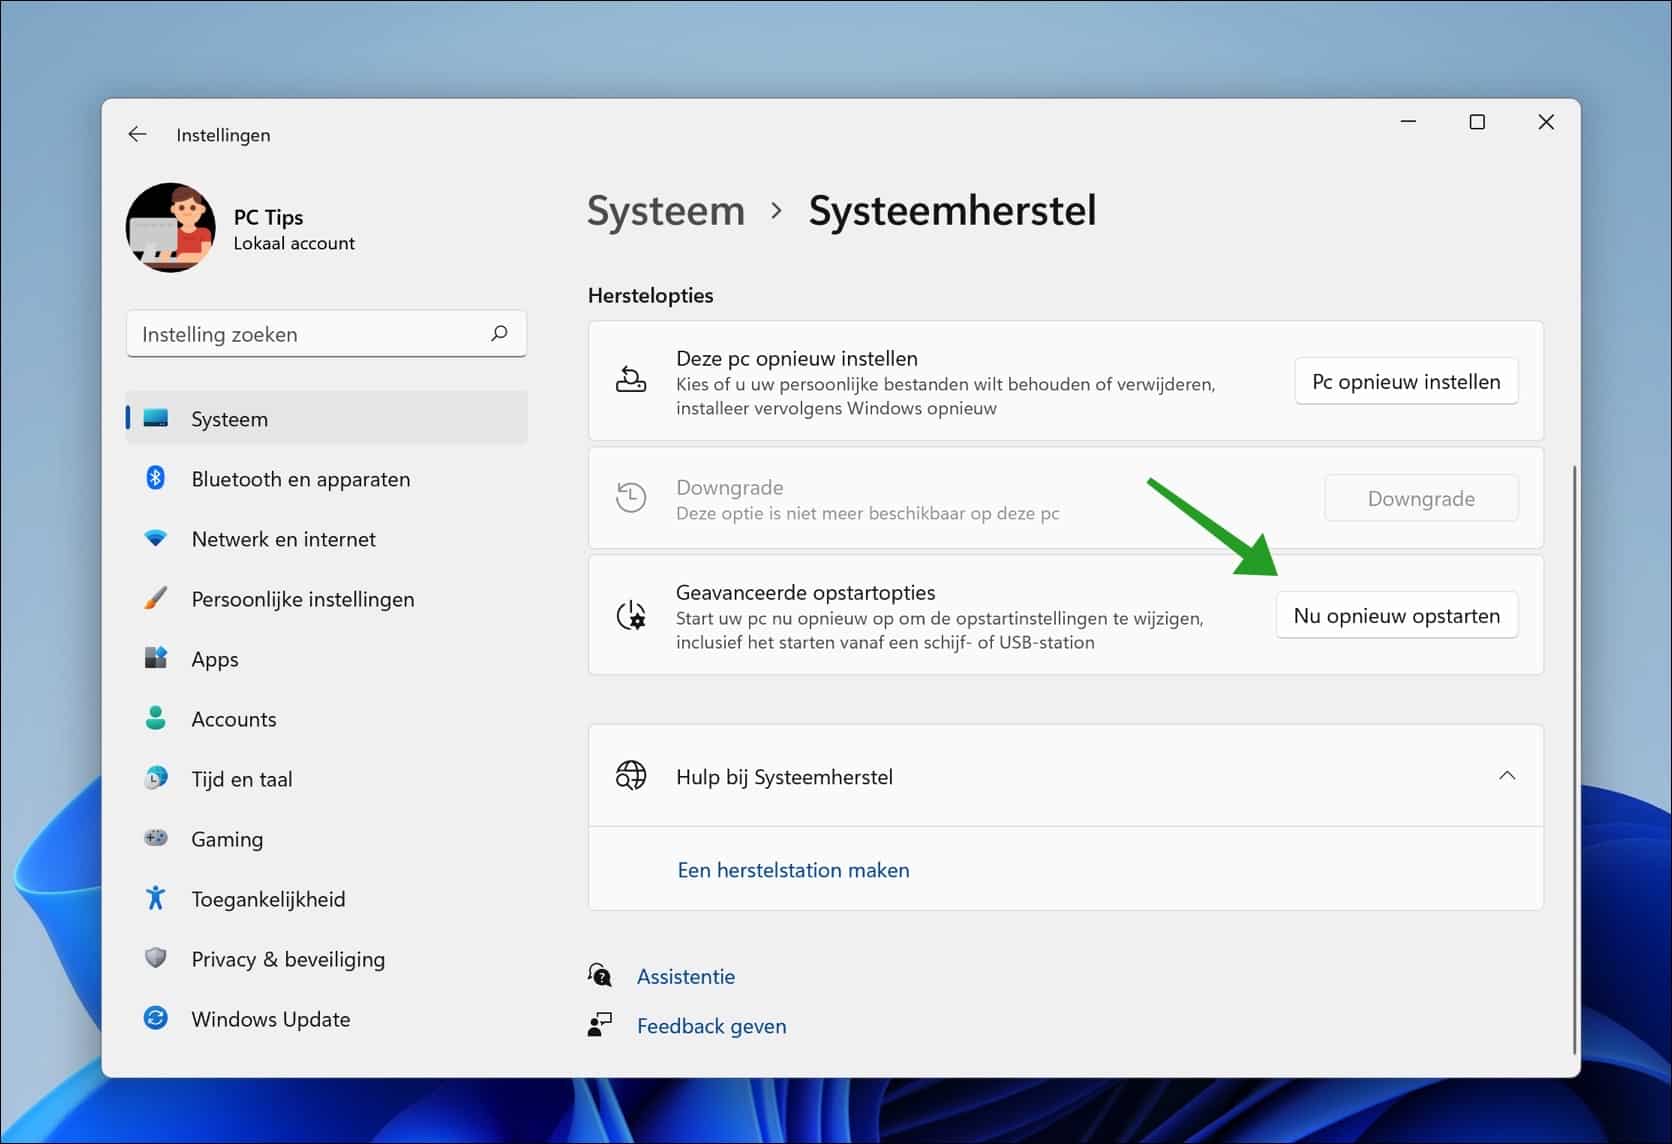This screenshot has width=1672, height=1144.
Task: Click the Wi-Fi network icon in sidebar
Action: point(156,538)
